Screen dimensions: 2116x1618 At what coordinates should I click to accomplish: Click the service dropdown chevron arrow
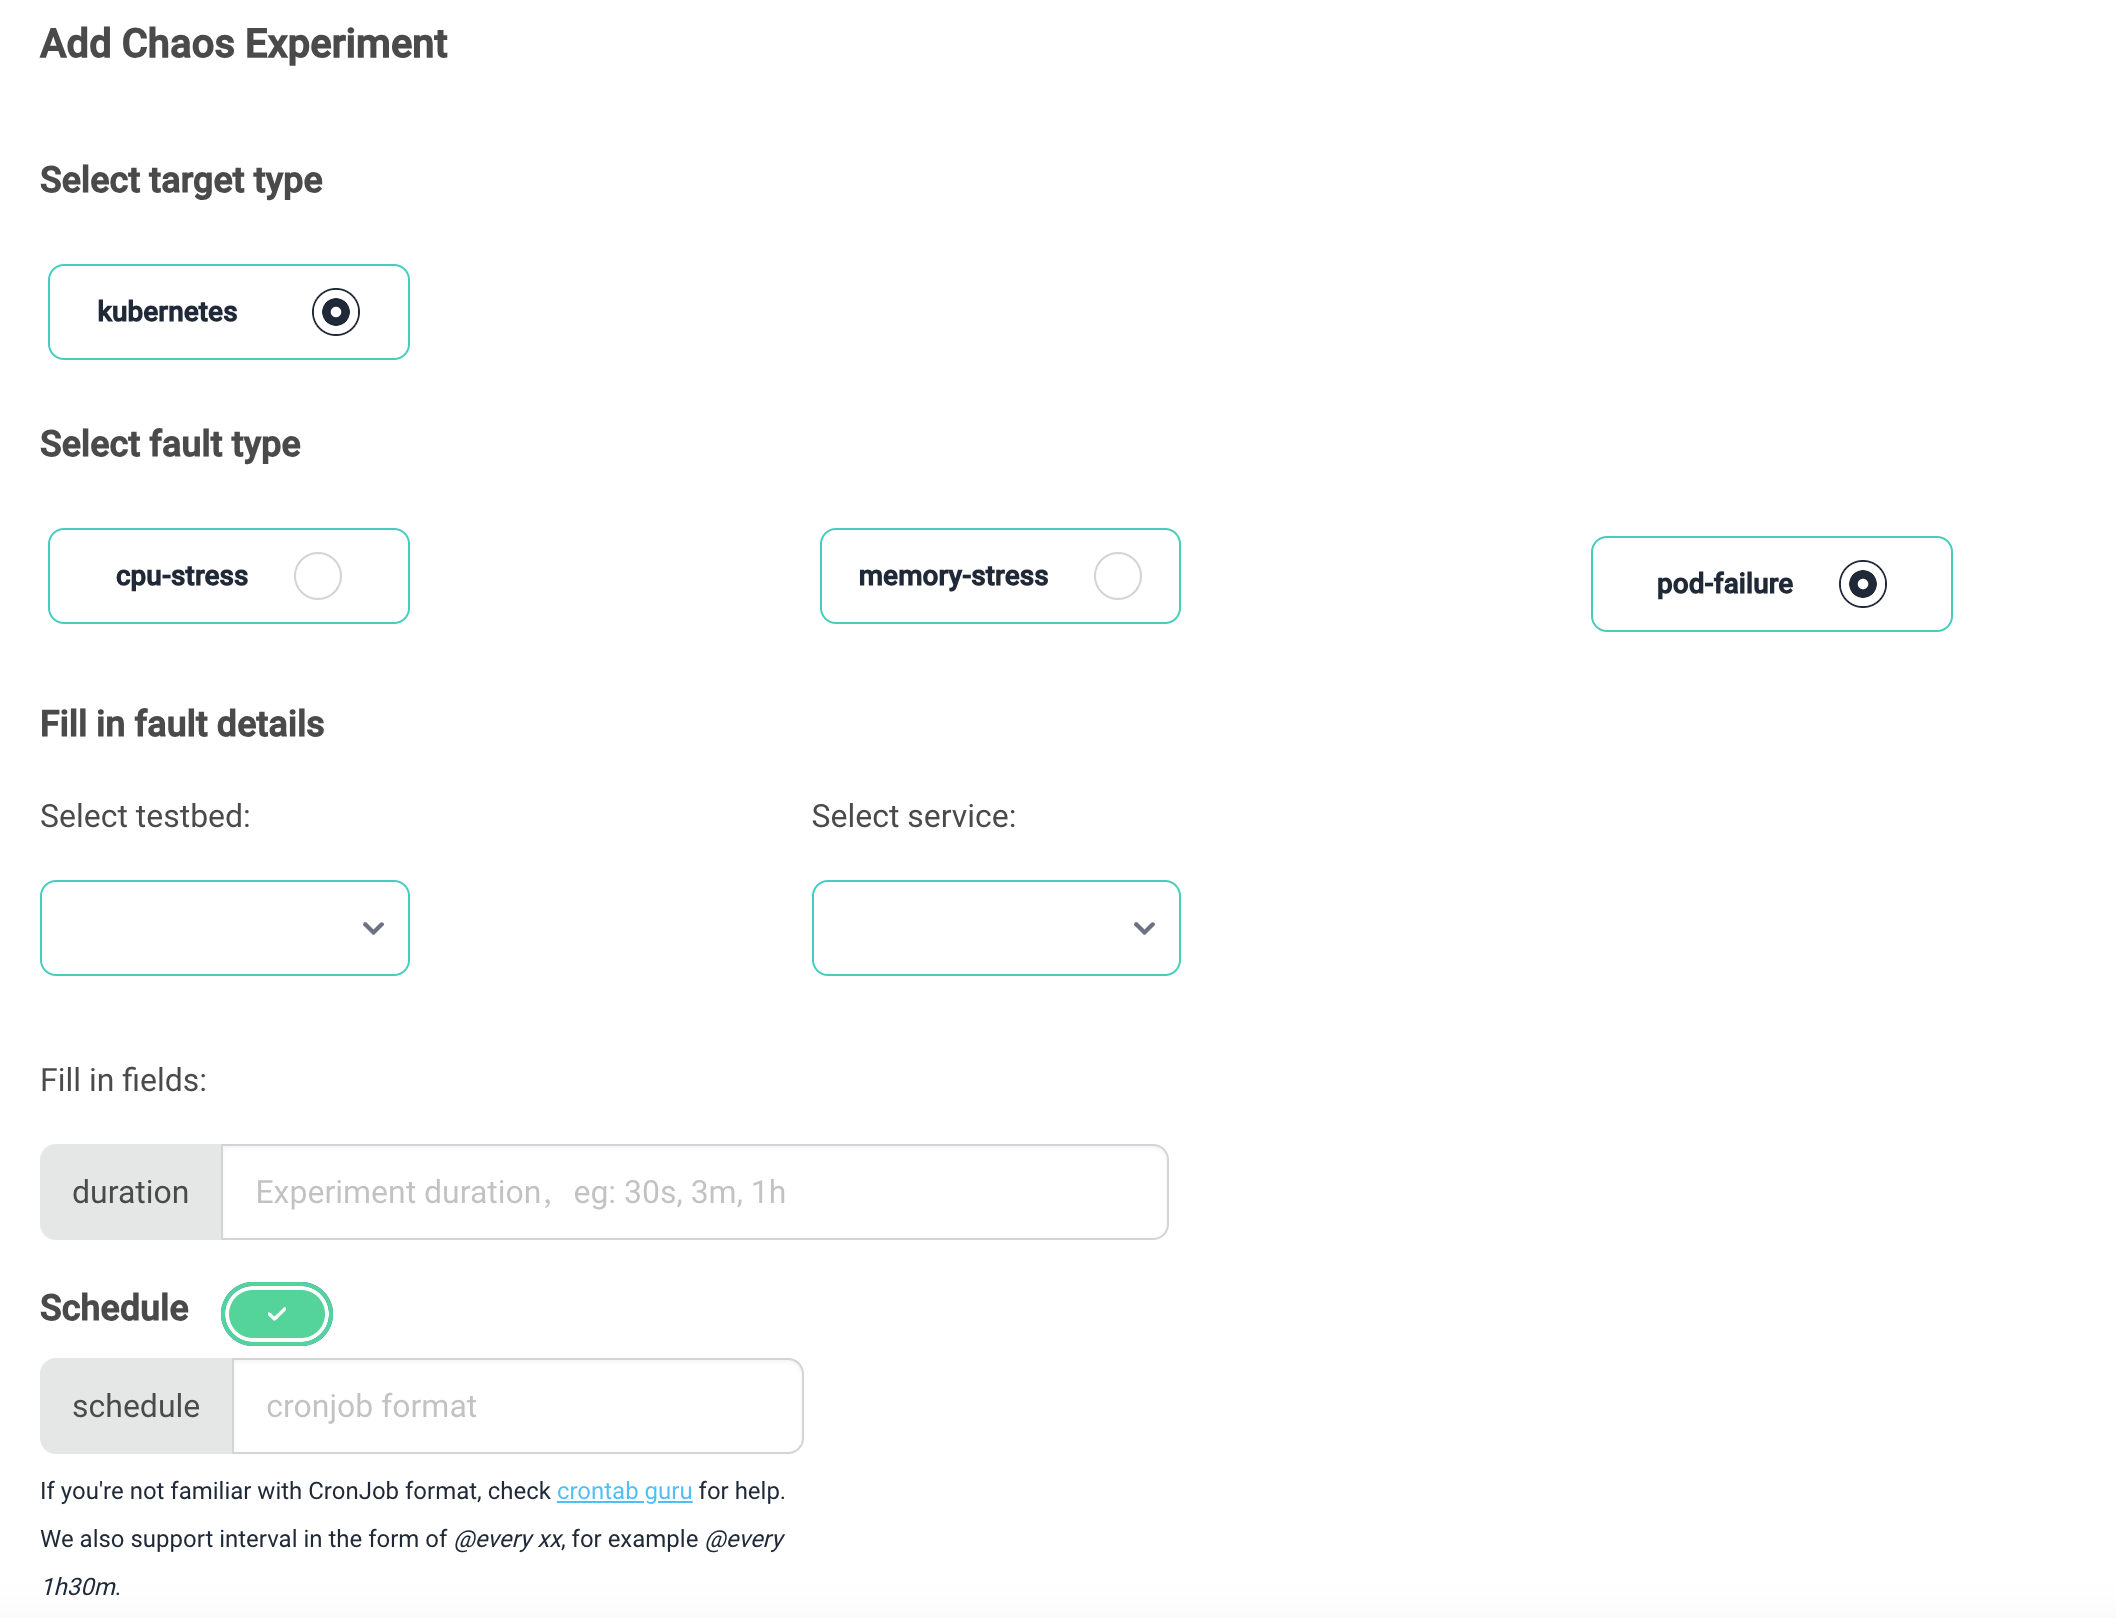coord(1144,928)
